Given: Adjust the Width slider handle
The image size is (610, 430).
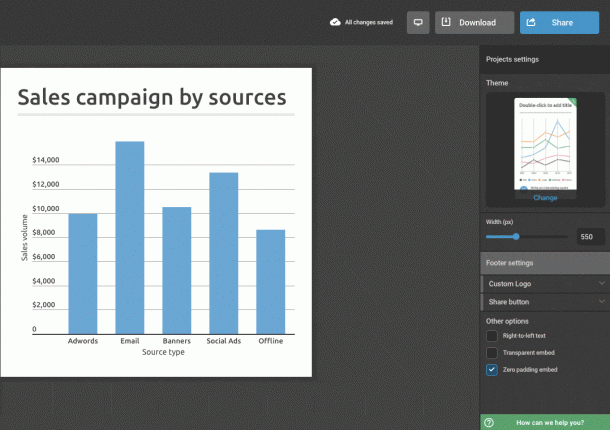Looking at the screenshot, I should (516, 237).
